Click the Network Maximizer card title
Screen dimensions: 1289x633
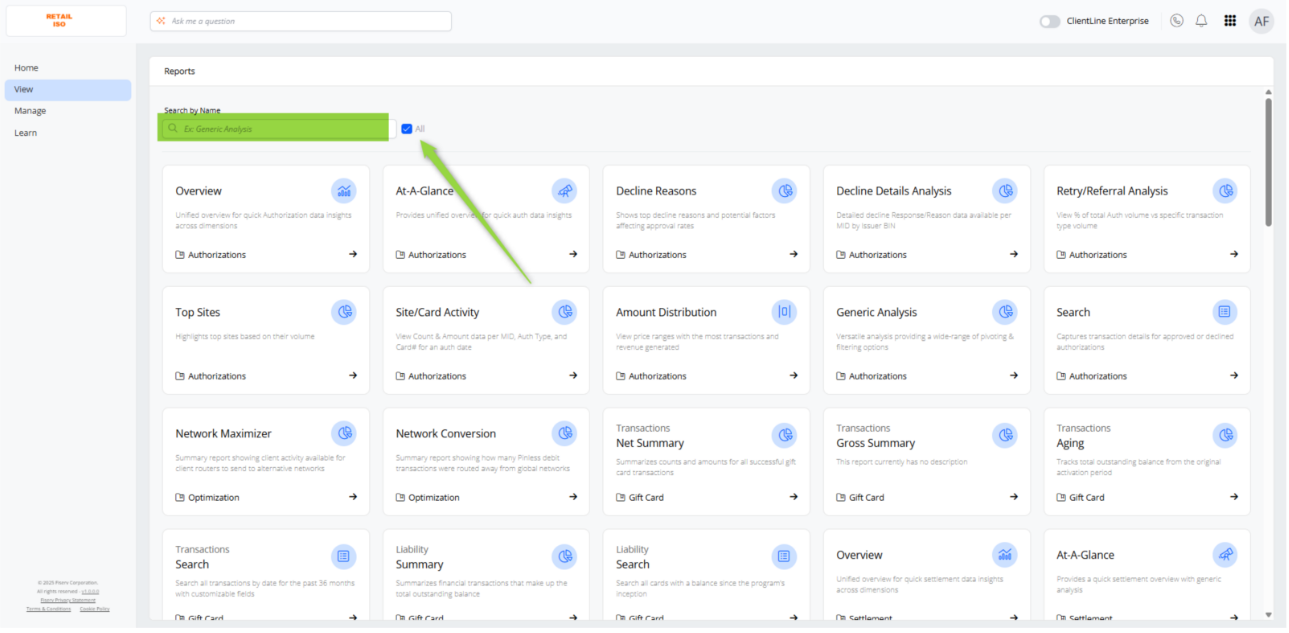(224, 434)
